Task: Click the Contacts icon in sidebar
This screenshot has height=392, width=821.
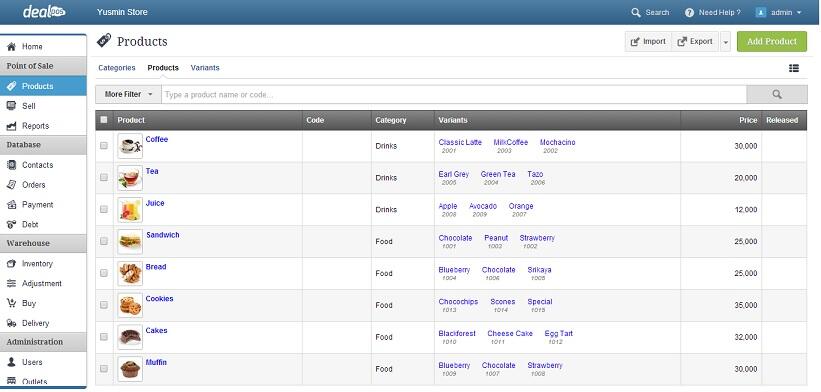Action: [x=11, y=165]
